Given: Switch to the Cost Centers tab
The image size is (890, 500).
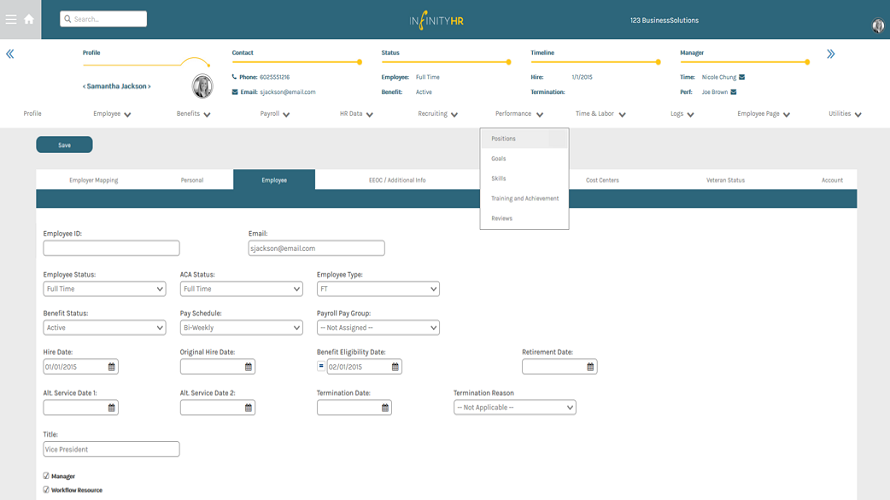Looking at the screenshot, I should click(x=602, y=180).
